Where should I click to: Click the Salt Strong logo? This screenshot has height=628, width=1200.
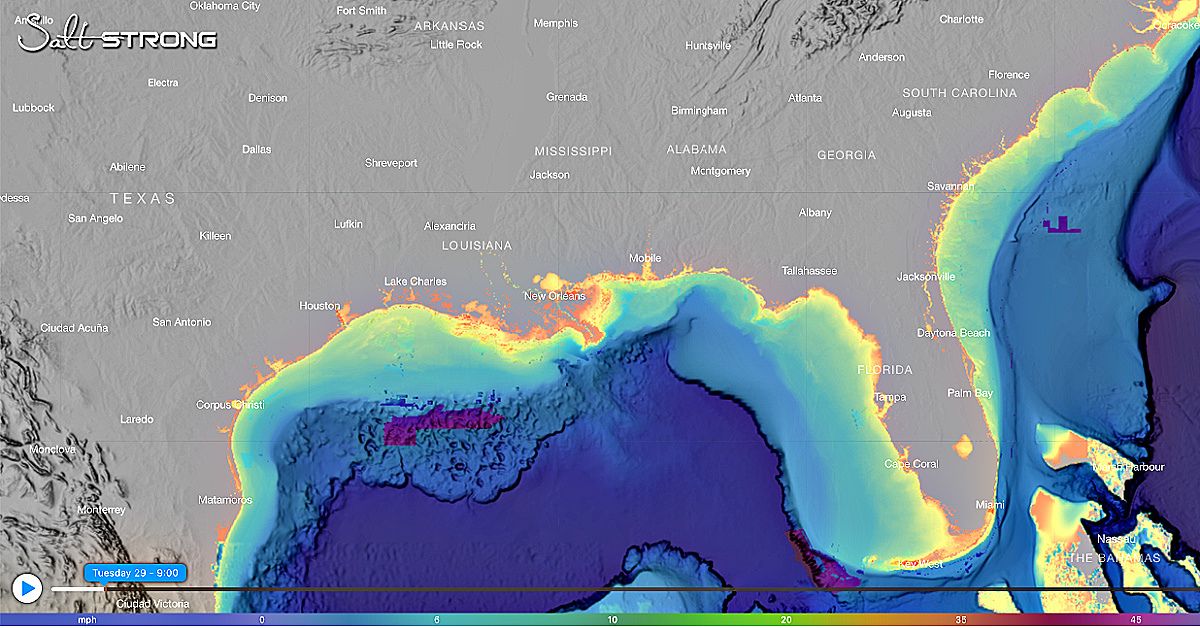pos(117,36)
